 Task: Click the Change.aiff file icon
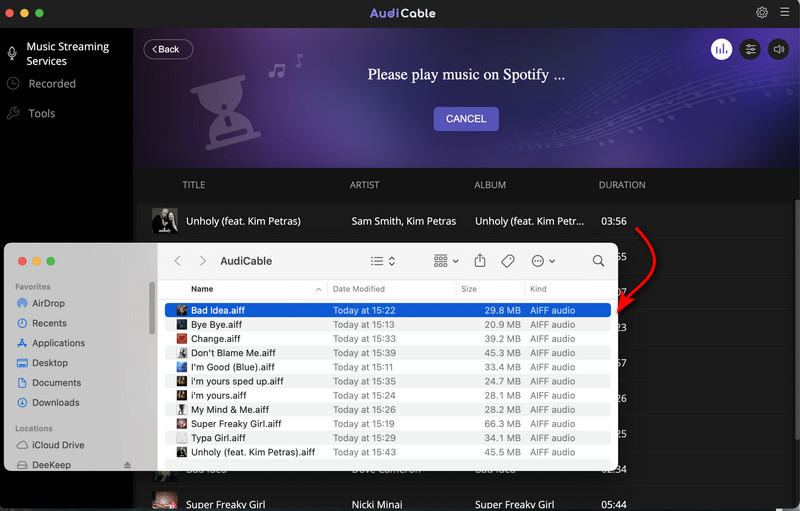[x=182, y=339]
